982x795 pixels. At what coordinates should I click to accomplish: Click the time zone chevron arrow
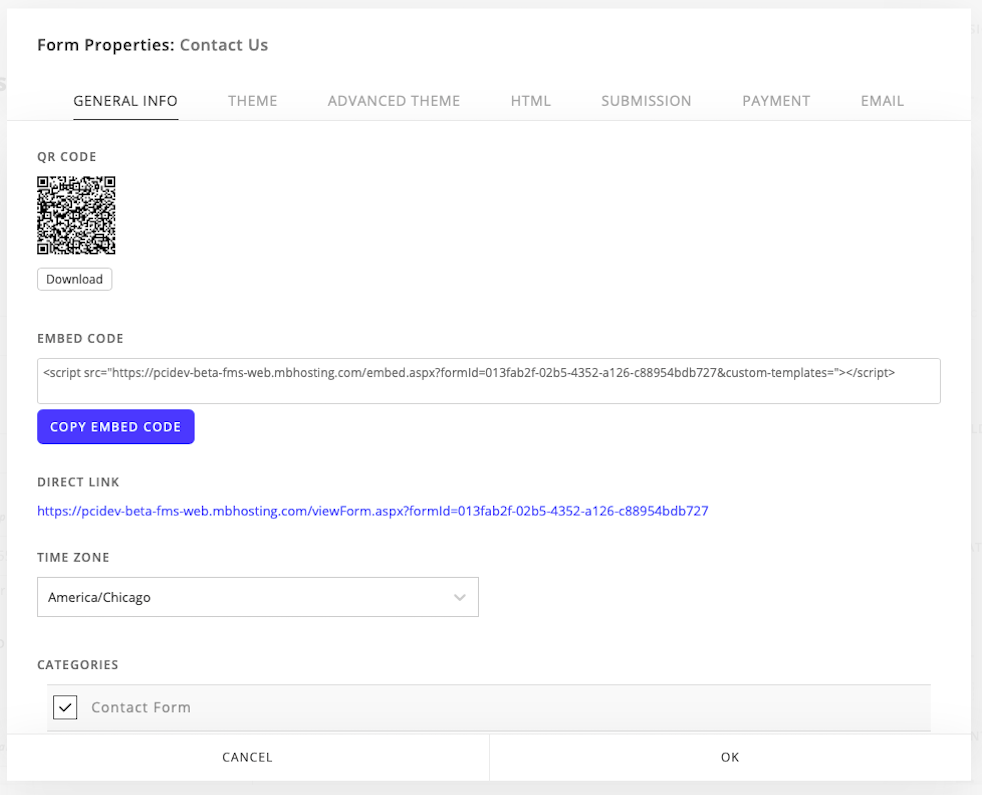click(x=460, y=597)
